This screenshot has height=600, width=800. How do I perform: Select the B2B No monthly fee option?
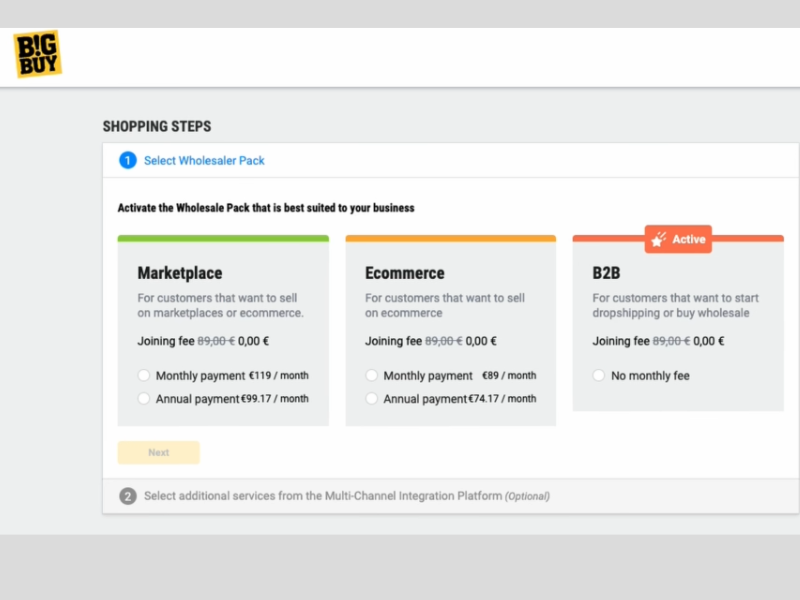tap(598, 376)
